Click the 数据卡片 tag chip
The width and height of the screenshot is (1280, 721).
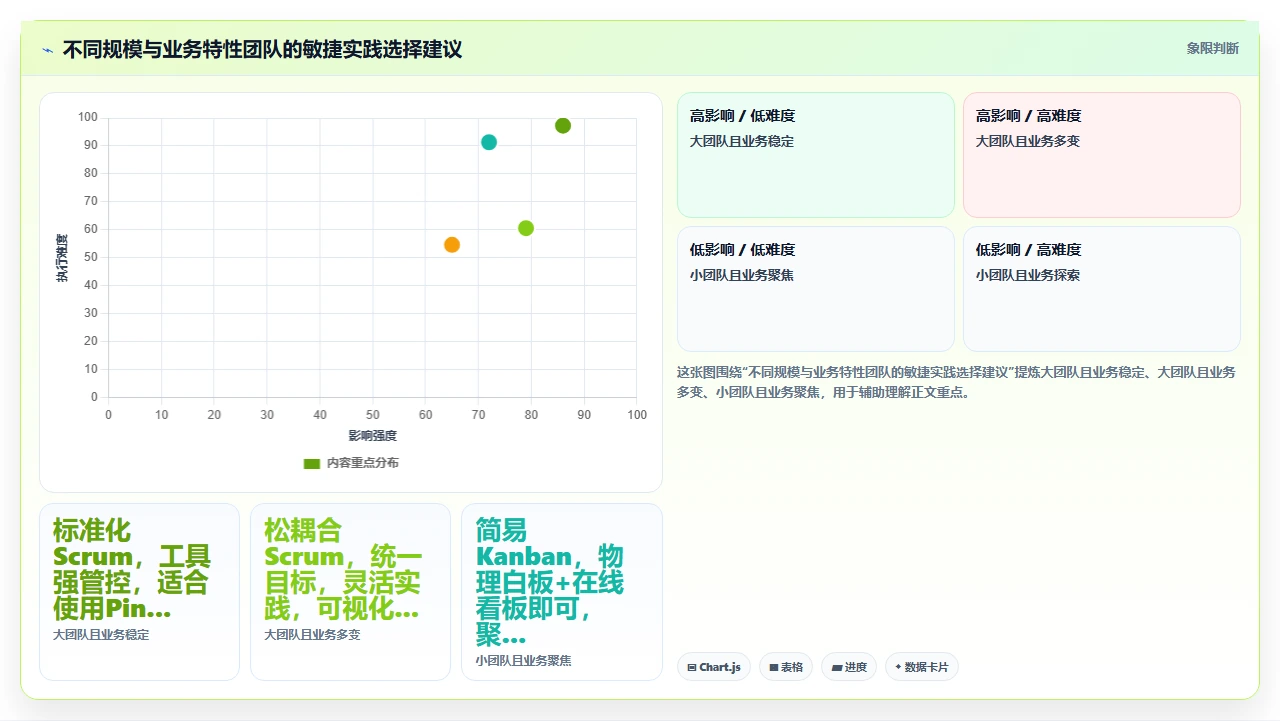[922, 667]
